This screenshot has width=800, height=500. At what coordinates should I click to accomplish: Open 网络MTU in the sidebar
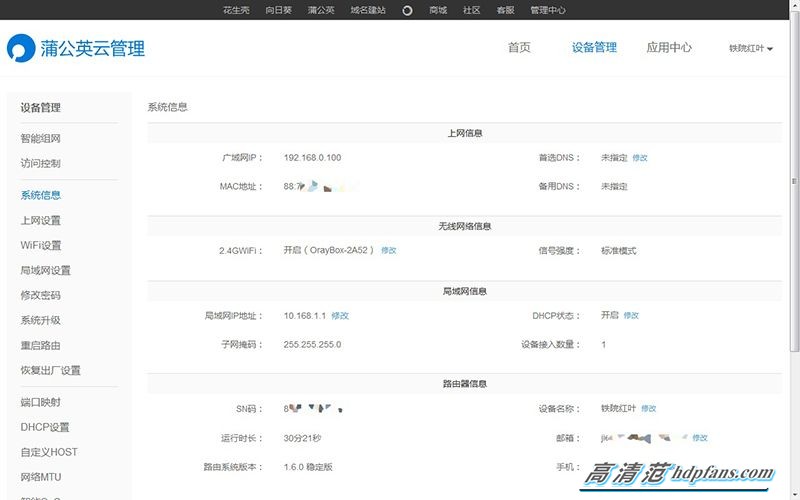[x=41, y=477]
